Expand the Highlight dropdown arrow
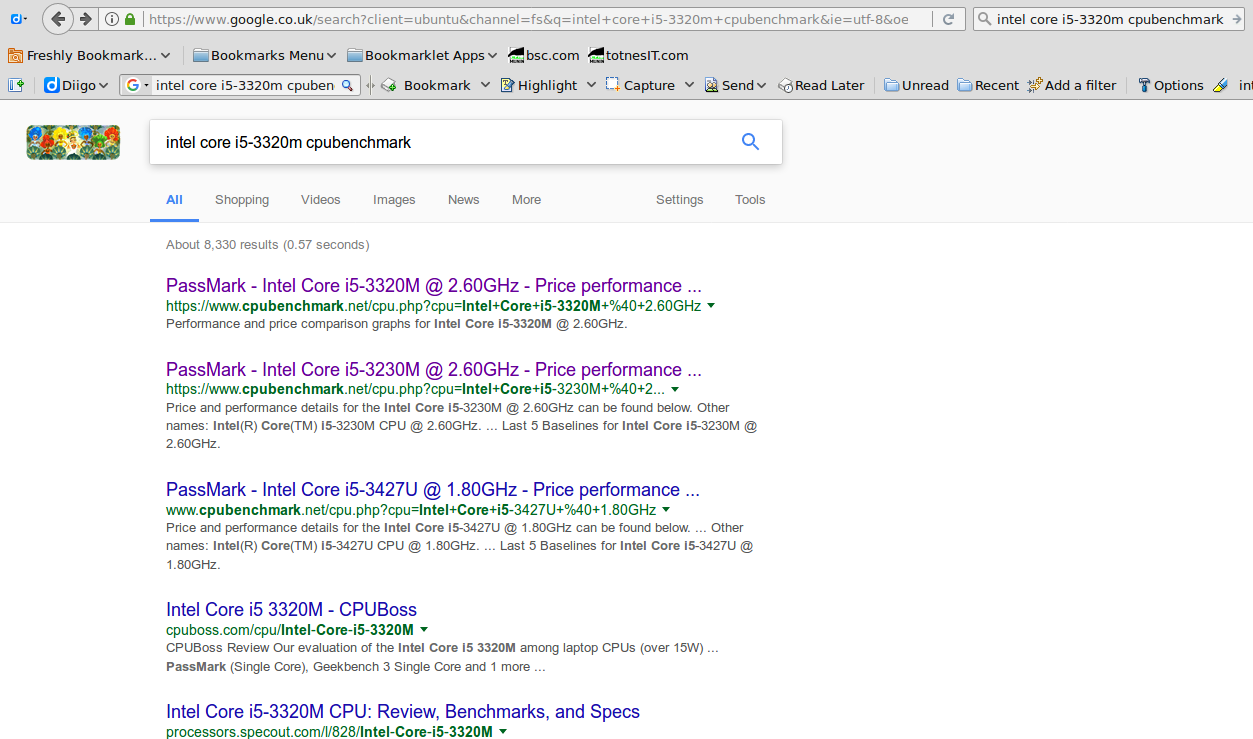The image size is (1253, 739). click(591, 85)
